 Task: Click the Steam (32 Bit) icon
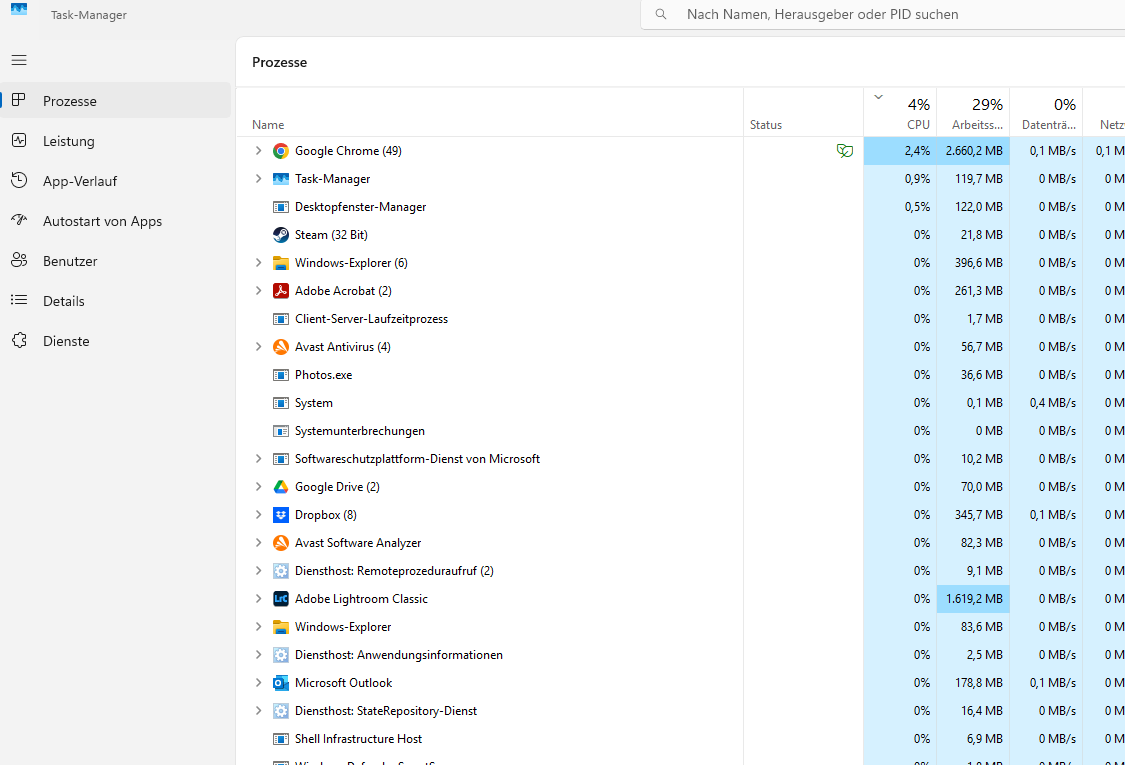[281, 235]
